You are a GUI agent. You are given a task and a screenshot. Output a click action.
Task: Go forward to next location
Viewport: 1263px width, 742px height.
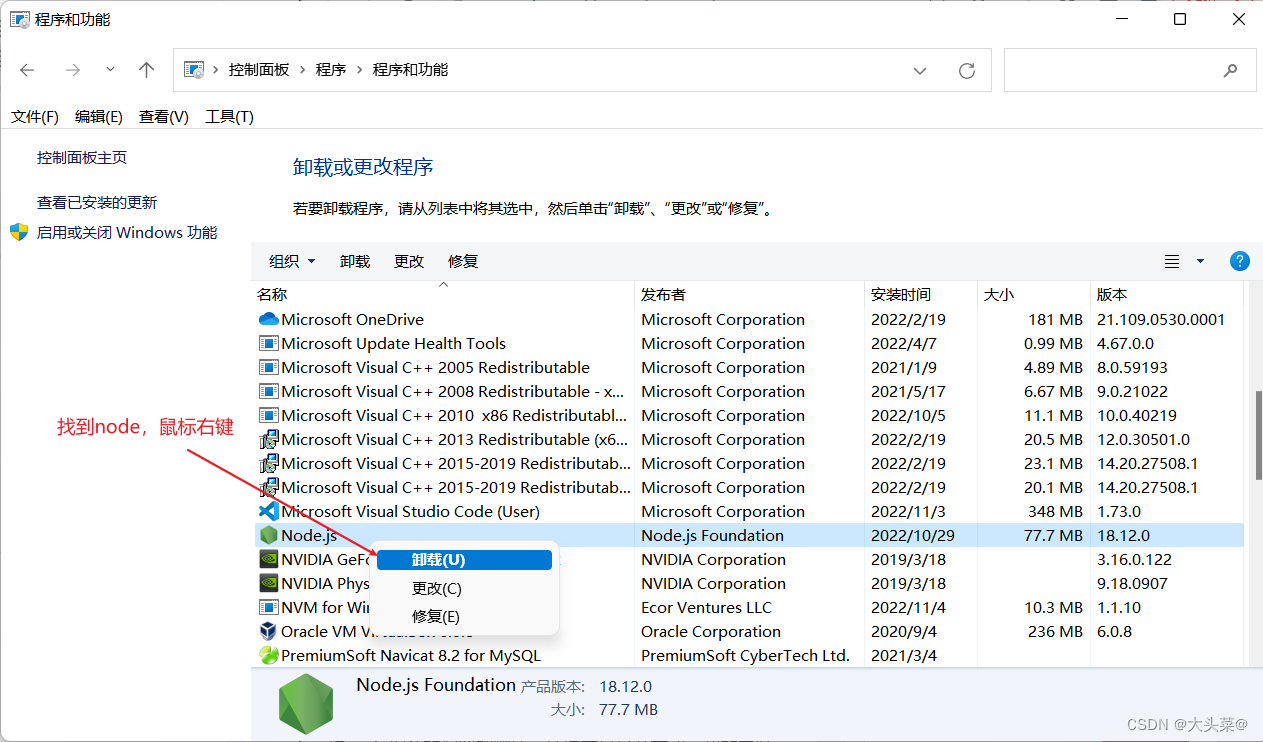pyautogui.click(x=72, y=70)
